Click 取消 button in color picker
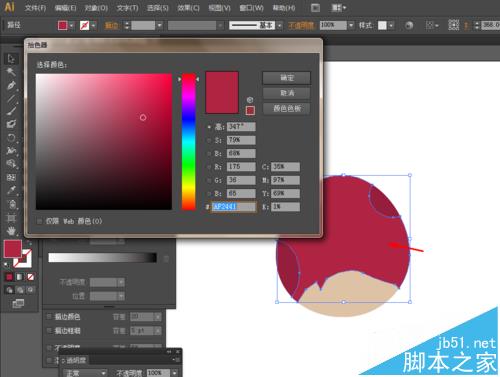Screen dimensions: 500x377 coord(287,93)
